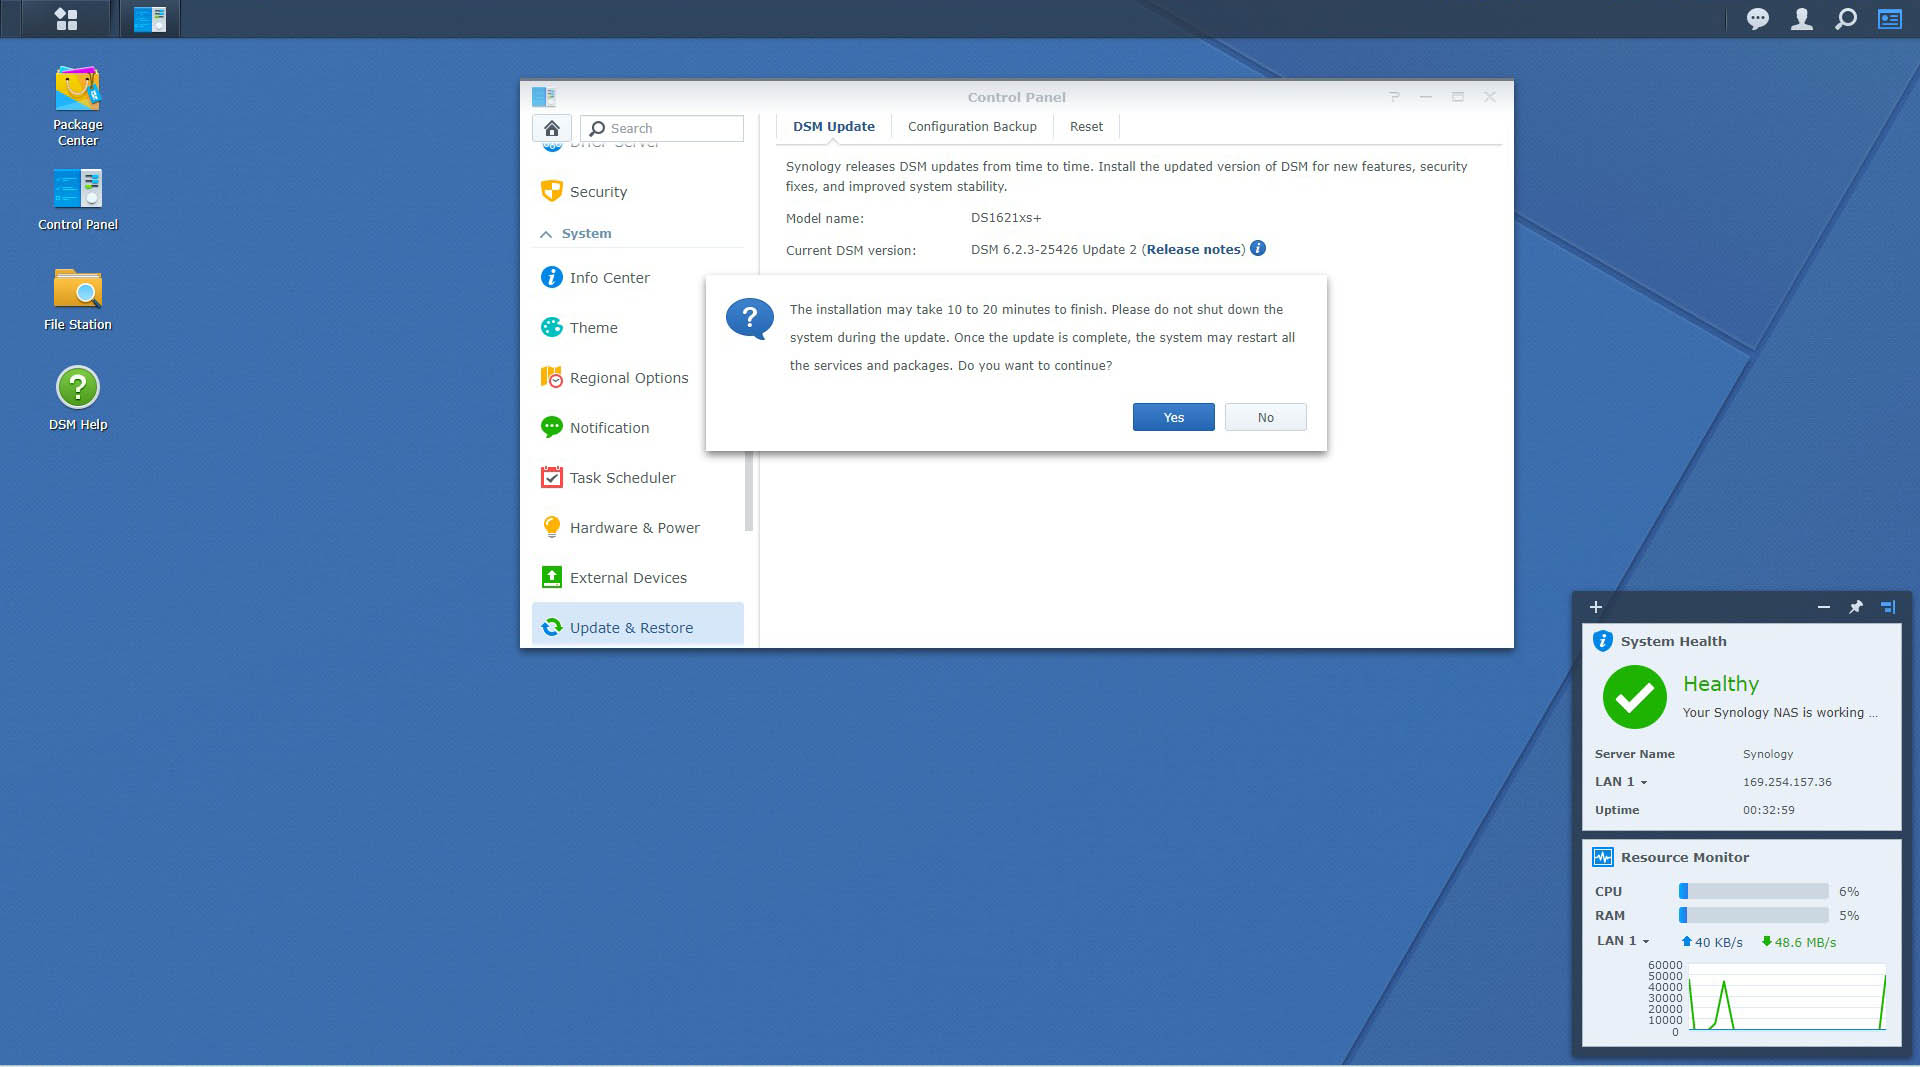Switch to the DSM Update tab

[834, 127]
